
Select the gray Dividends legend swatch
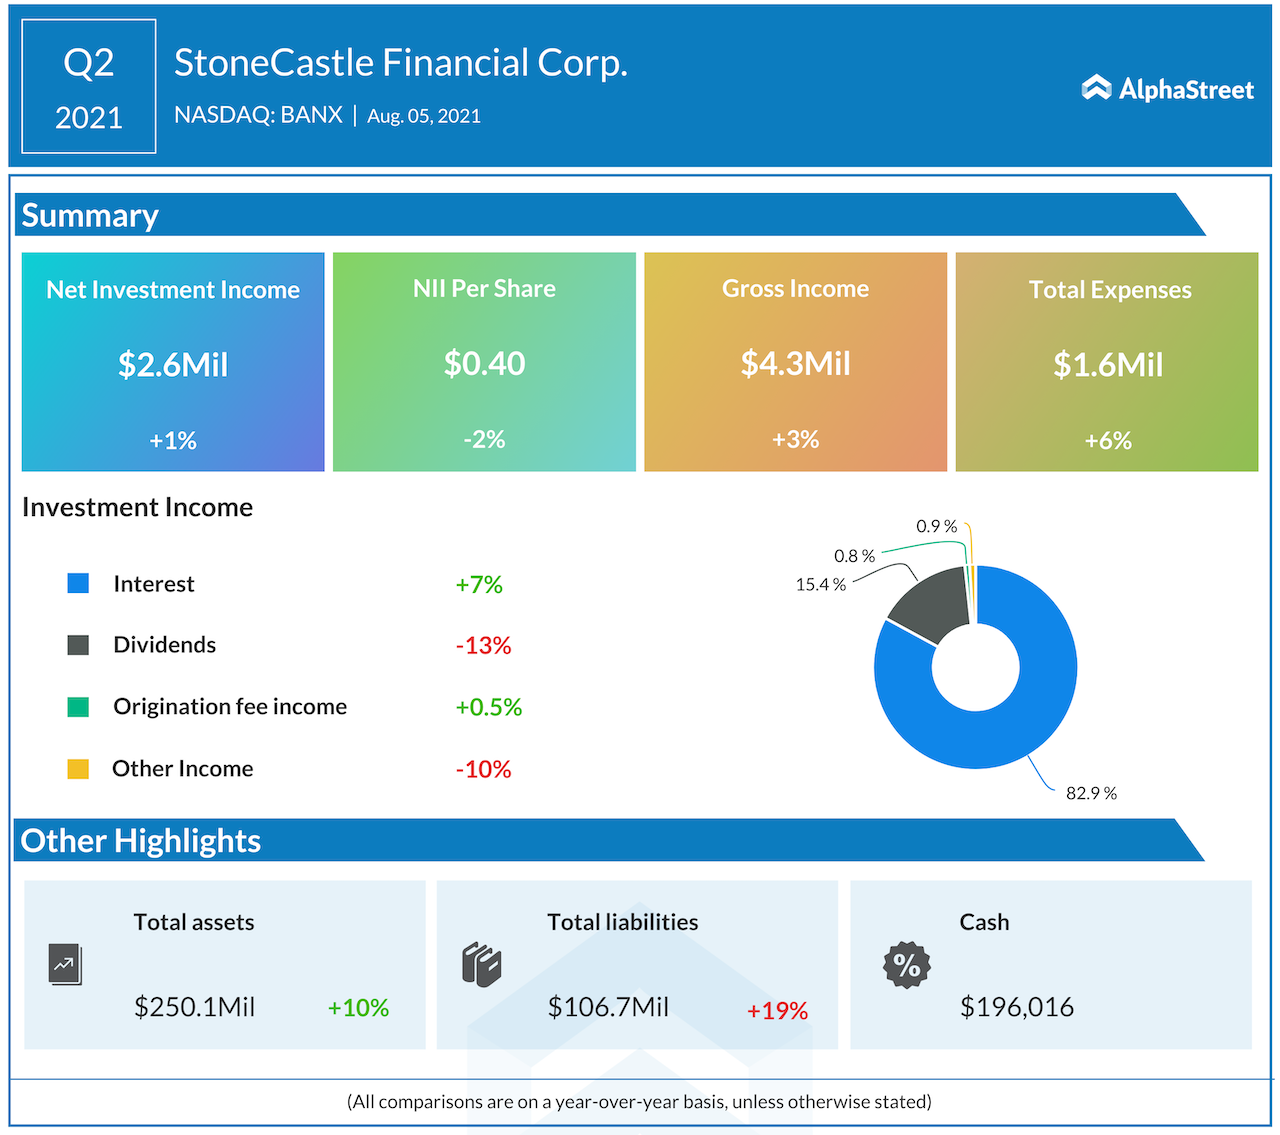78,645
